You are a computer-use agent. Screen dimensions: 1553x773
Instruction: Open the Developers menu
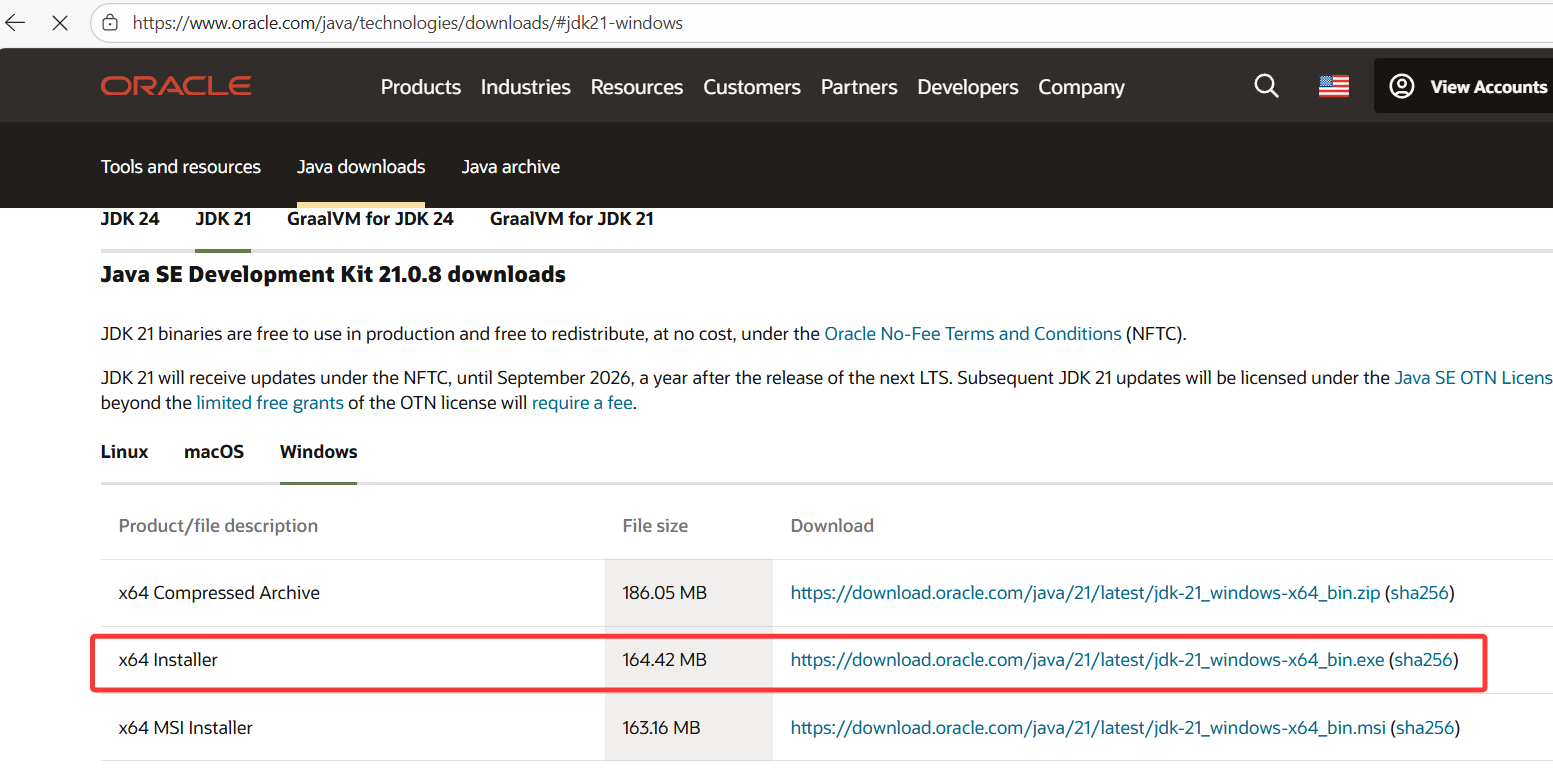click(x=968, y=87)
